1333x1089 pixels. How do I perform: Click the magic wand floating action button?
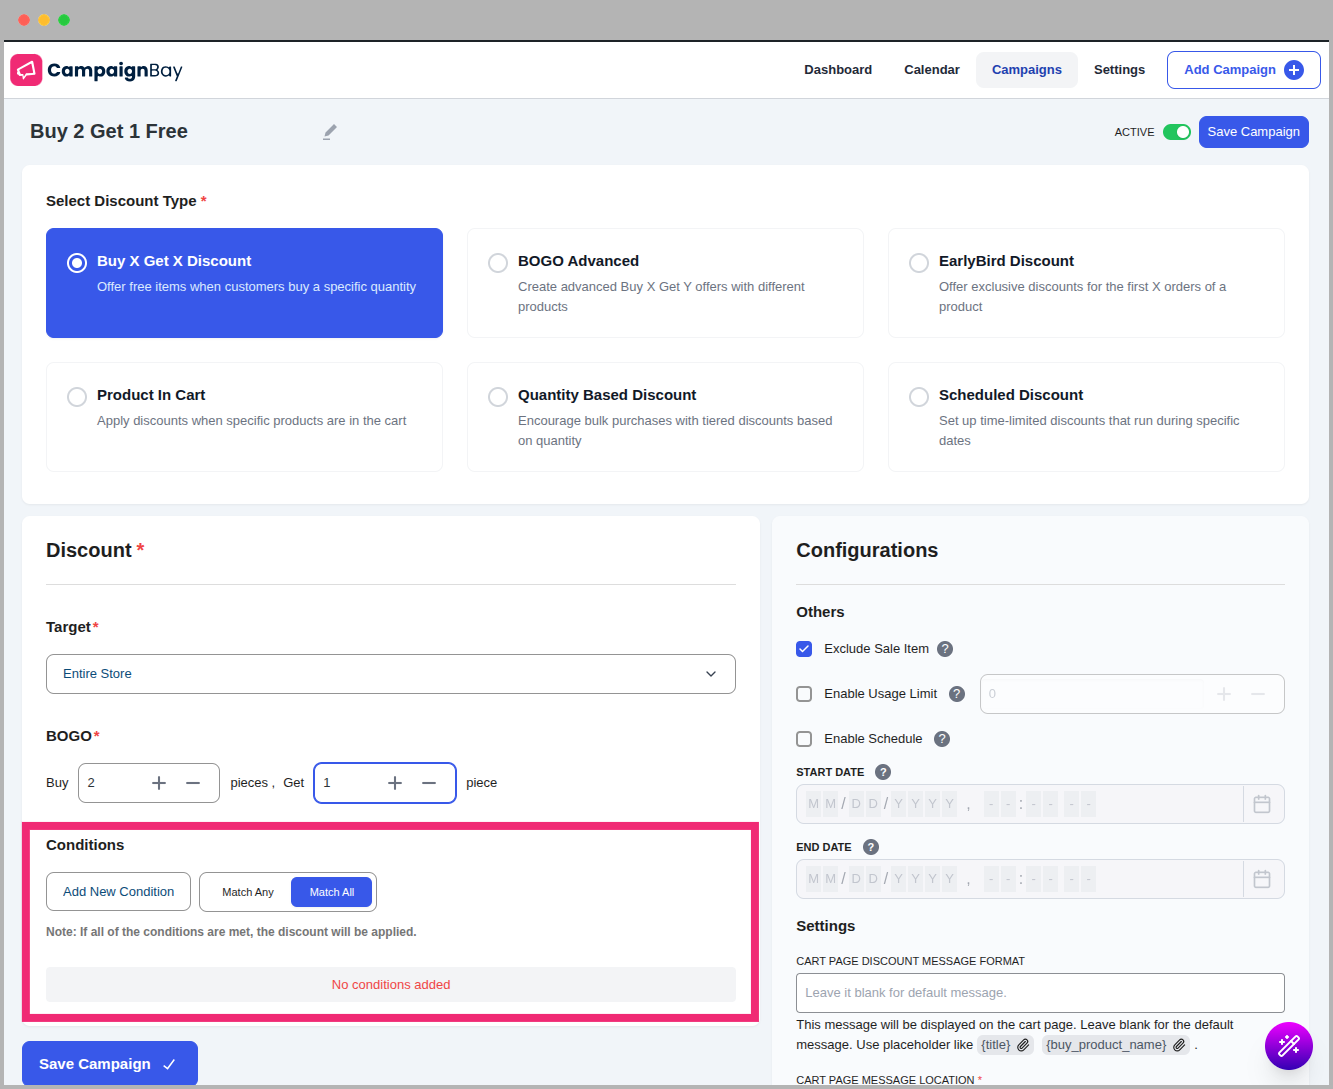[1289, 1045]
